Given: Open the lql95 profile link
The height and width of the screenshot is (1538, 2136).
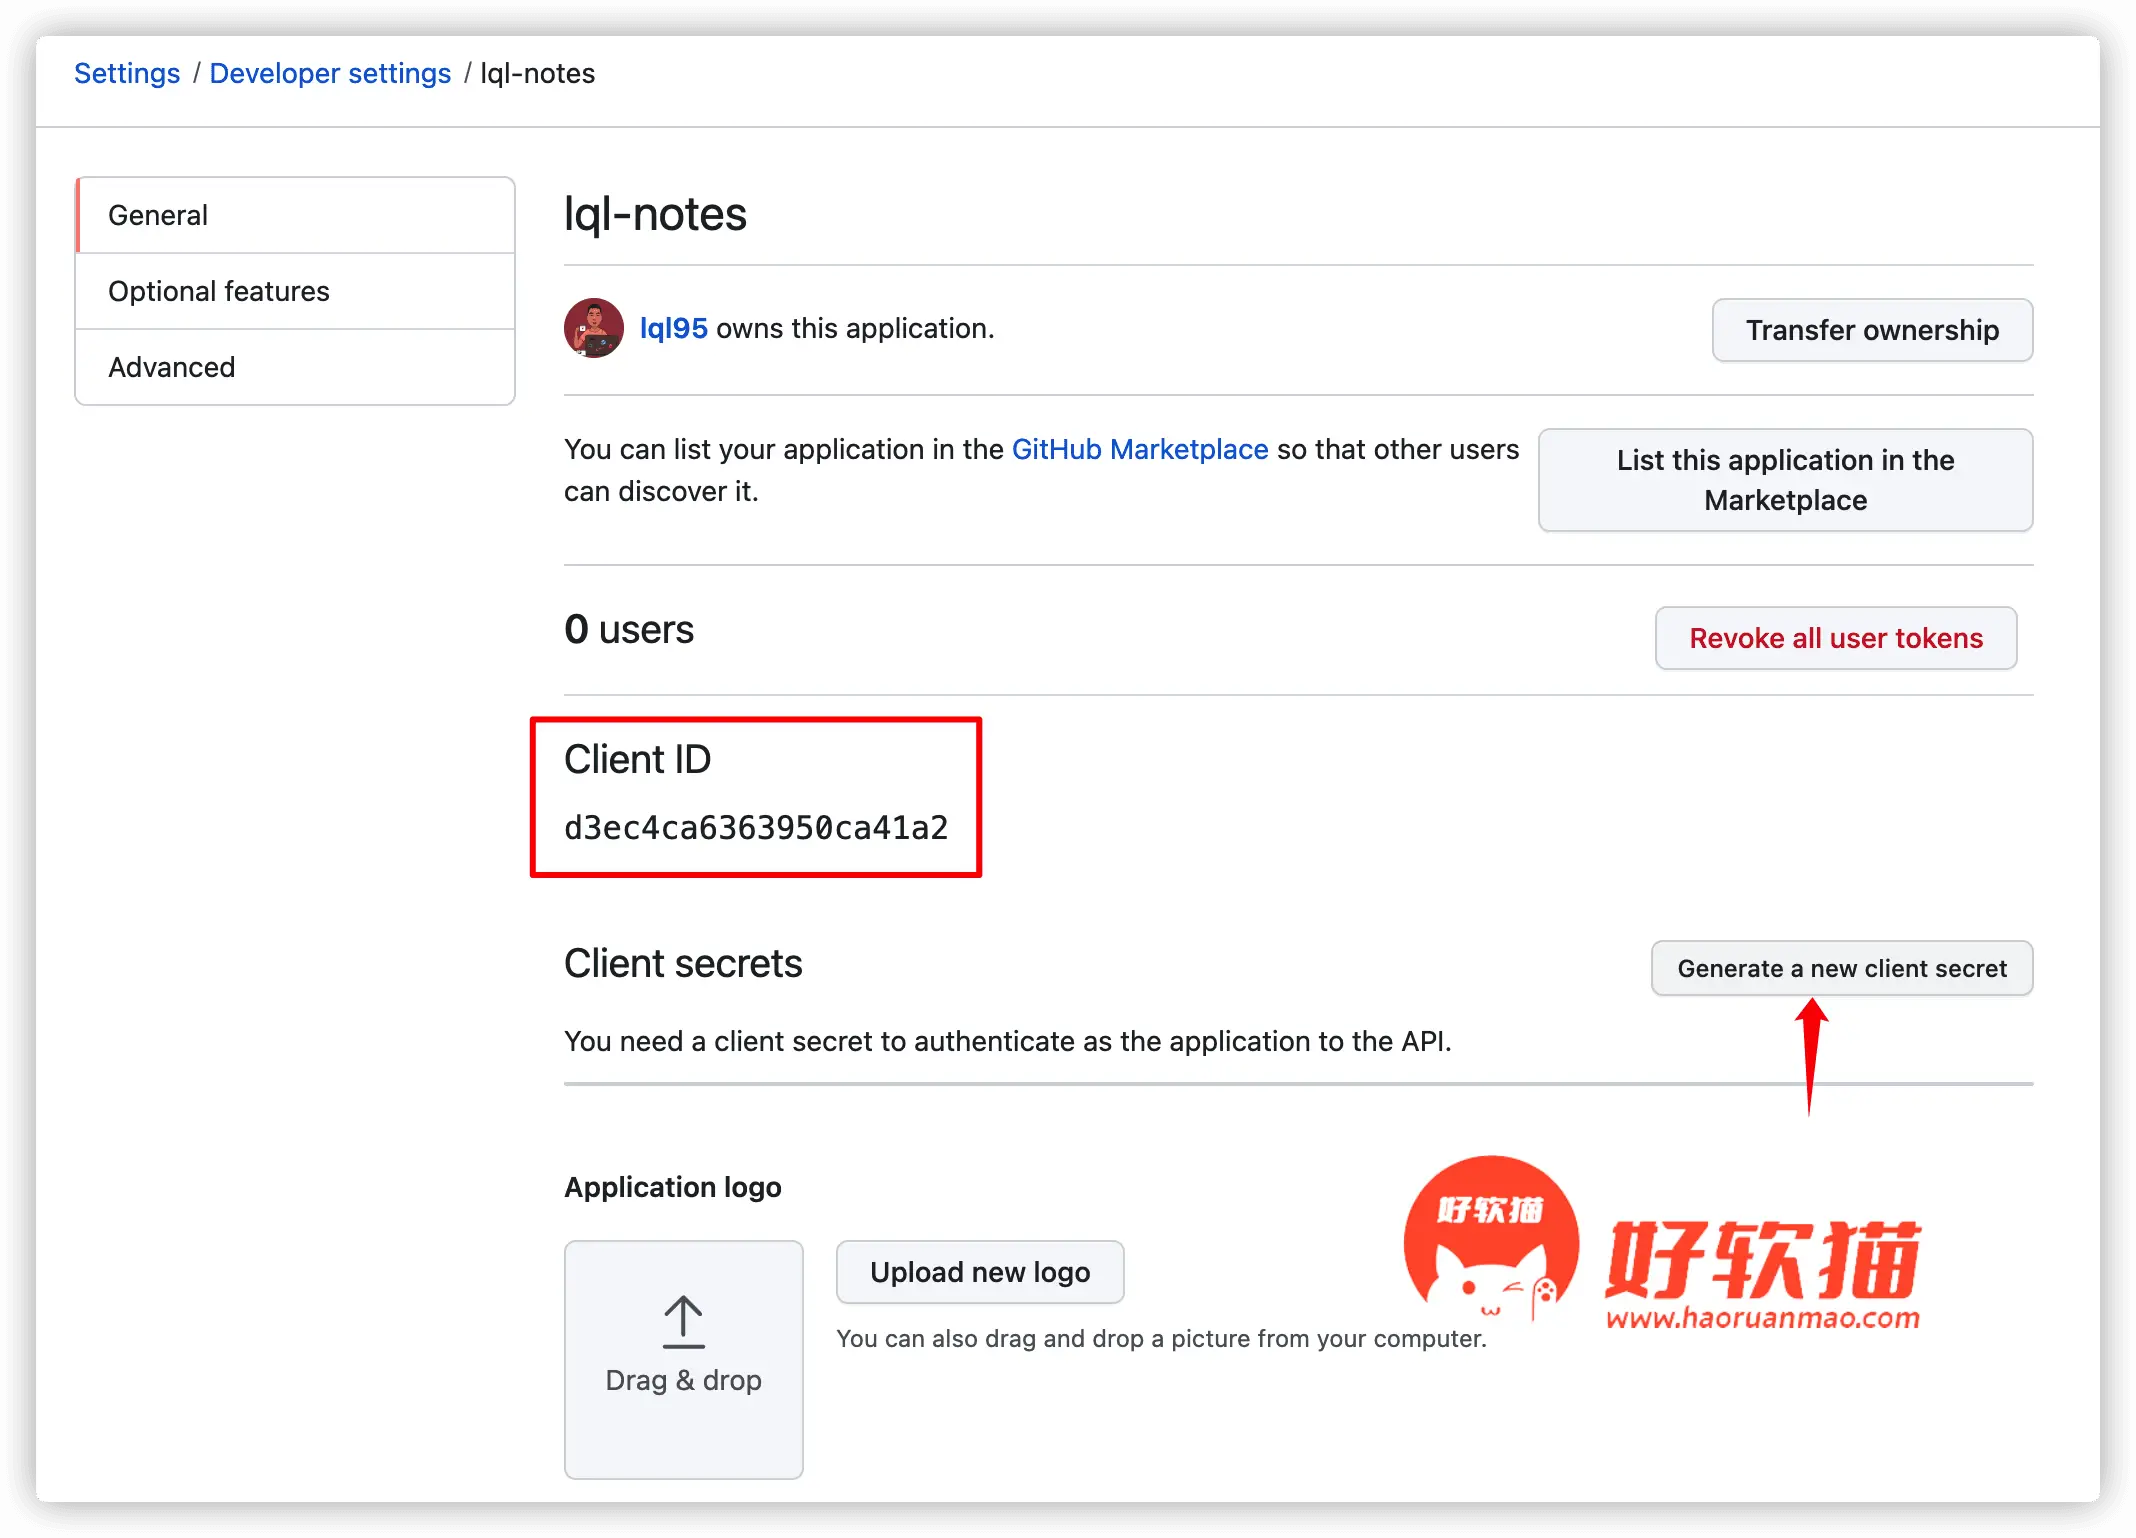Looking at the screenshot, I should coord(673,328).
